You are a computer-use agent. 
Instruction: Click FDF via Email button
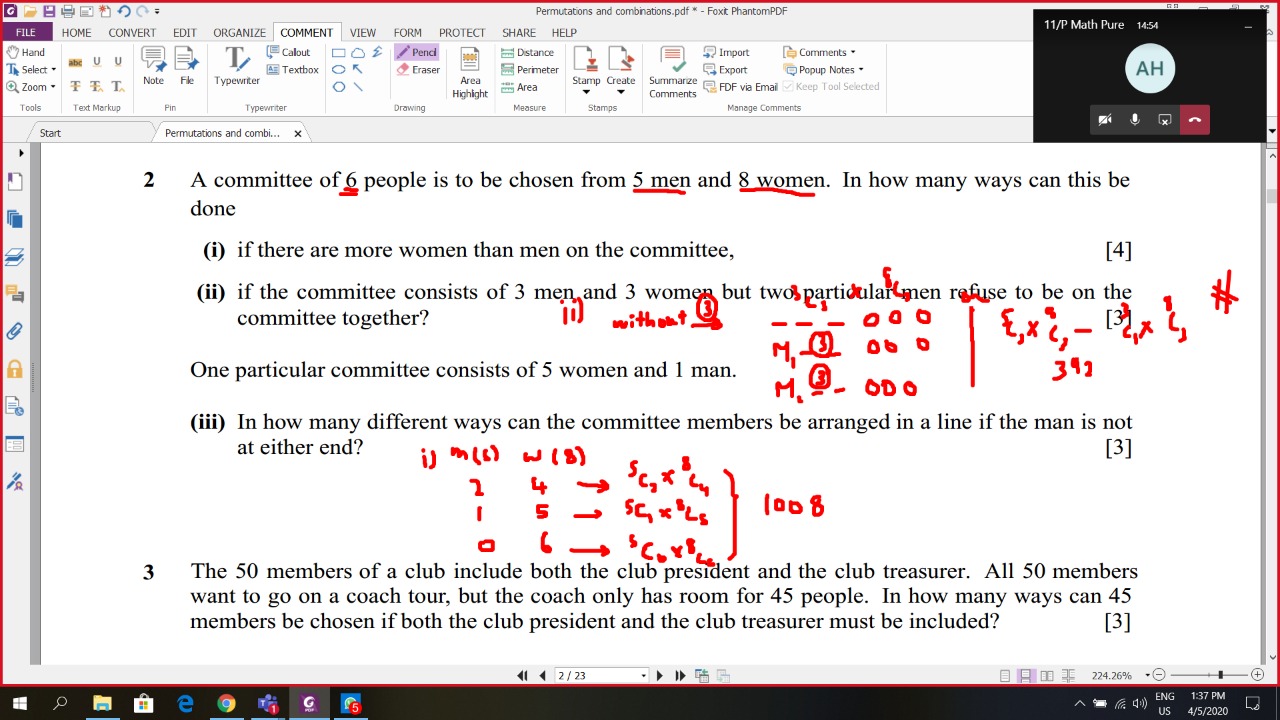pyautogui.click(x=740, y=87)
